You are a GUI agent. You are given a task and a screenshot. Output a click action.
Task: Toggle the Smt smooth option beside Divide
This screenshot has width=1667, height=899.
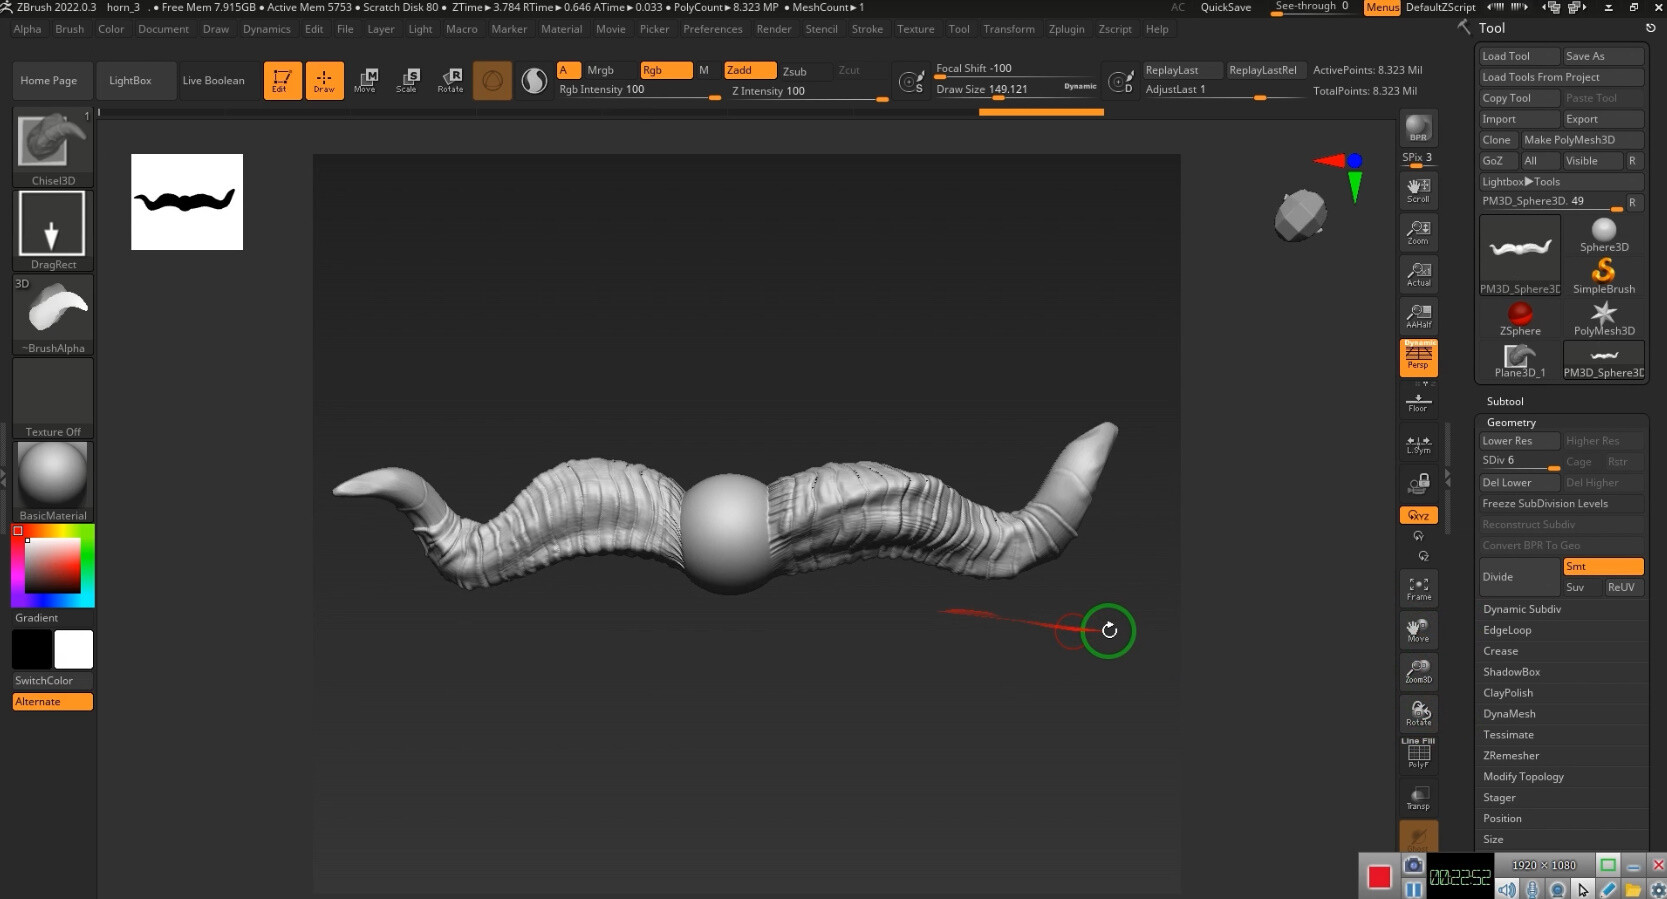[x=1603, y=566]
